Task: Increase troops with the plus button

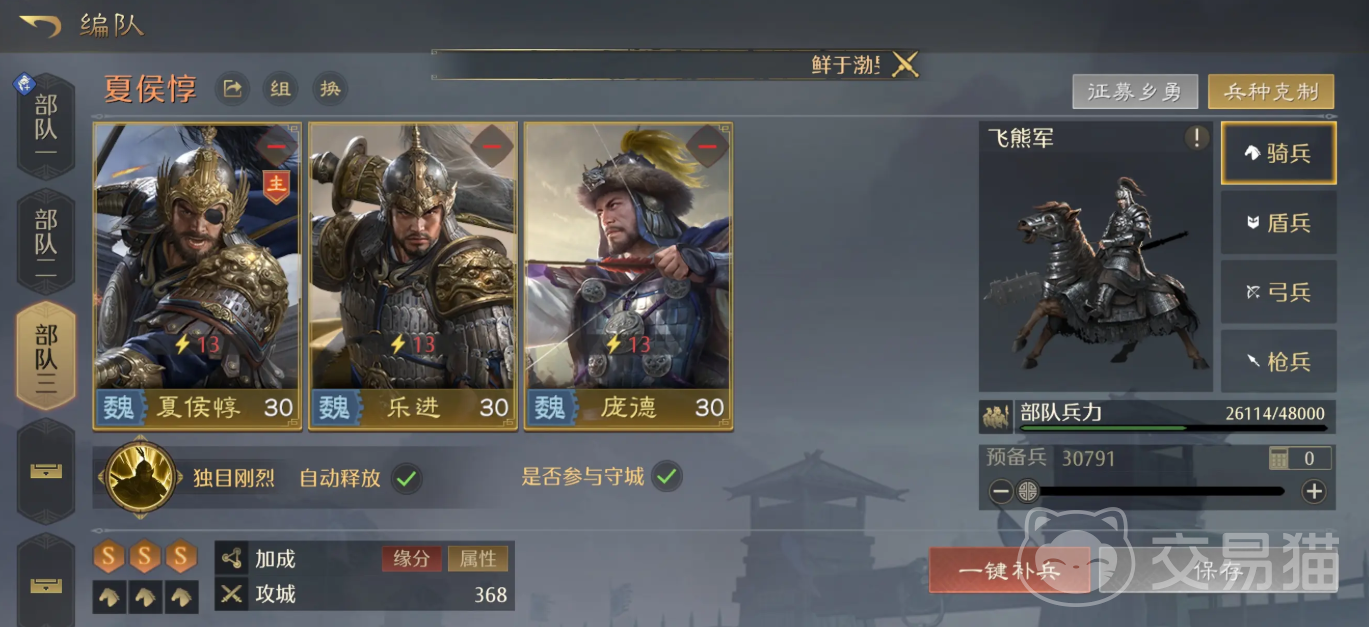Action: click(x=1314, y=491)
